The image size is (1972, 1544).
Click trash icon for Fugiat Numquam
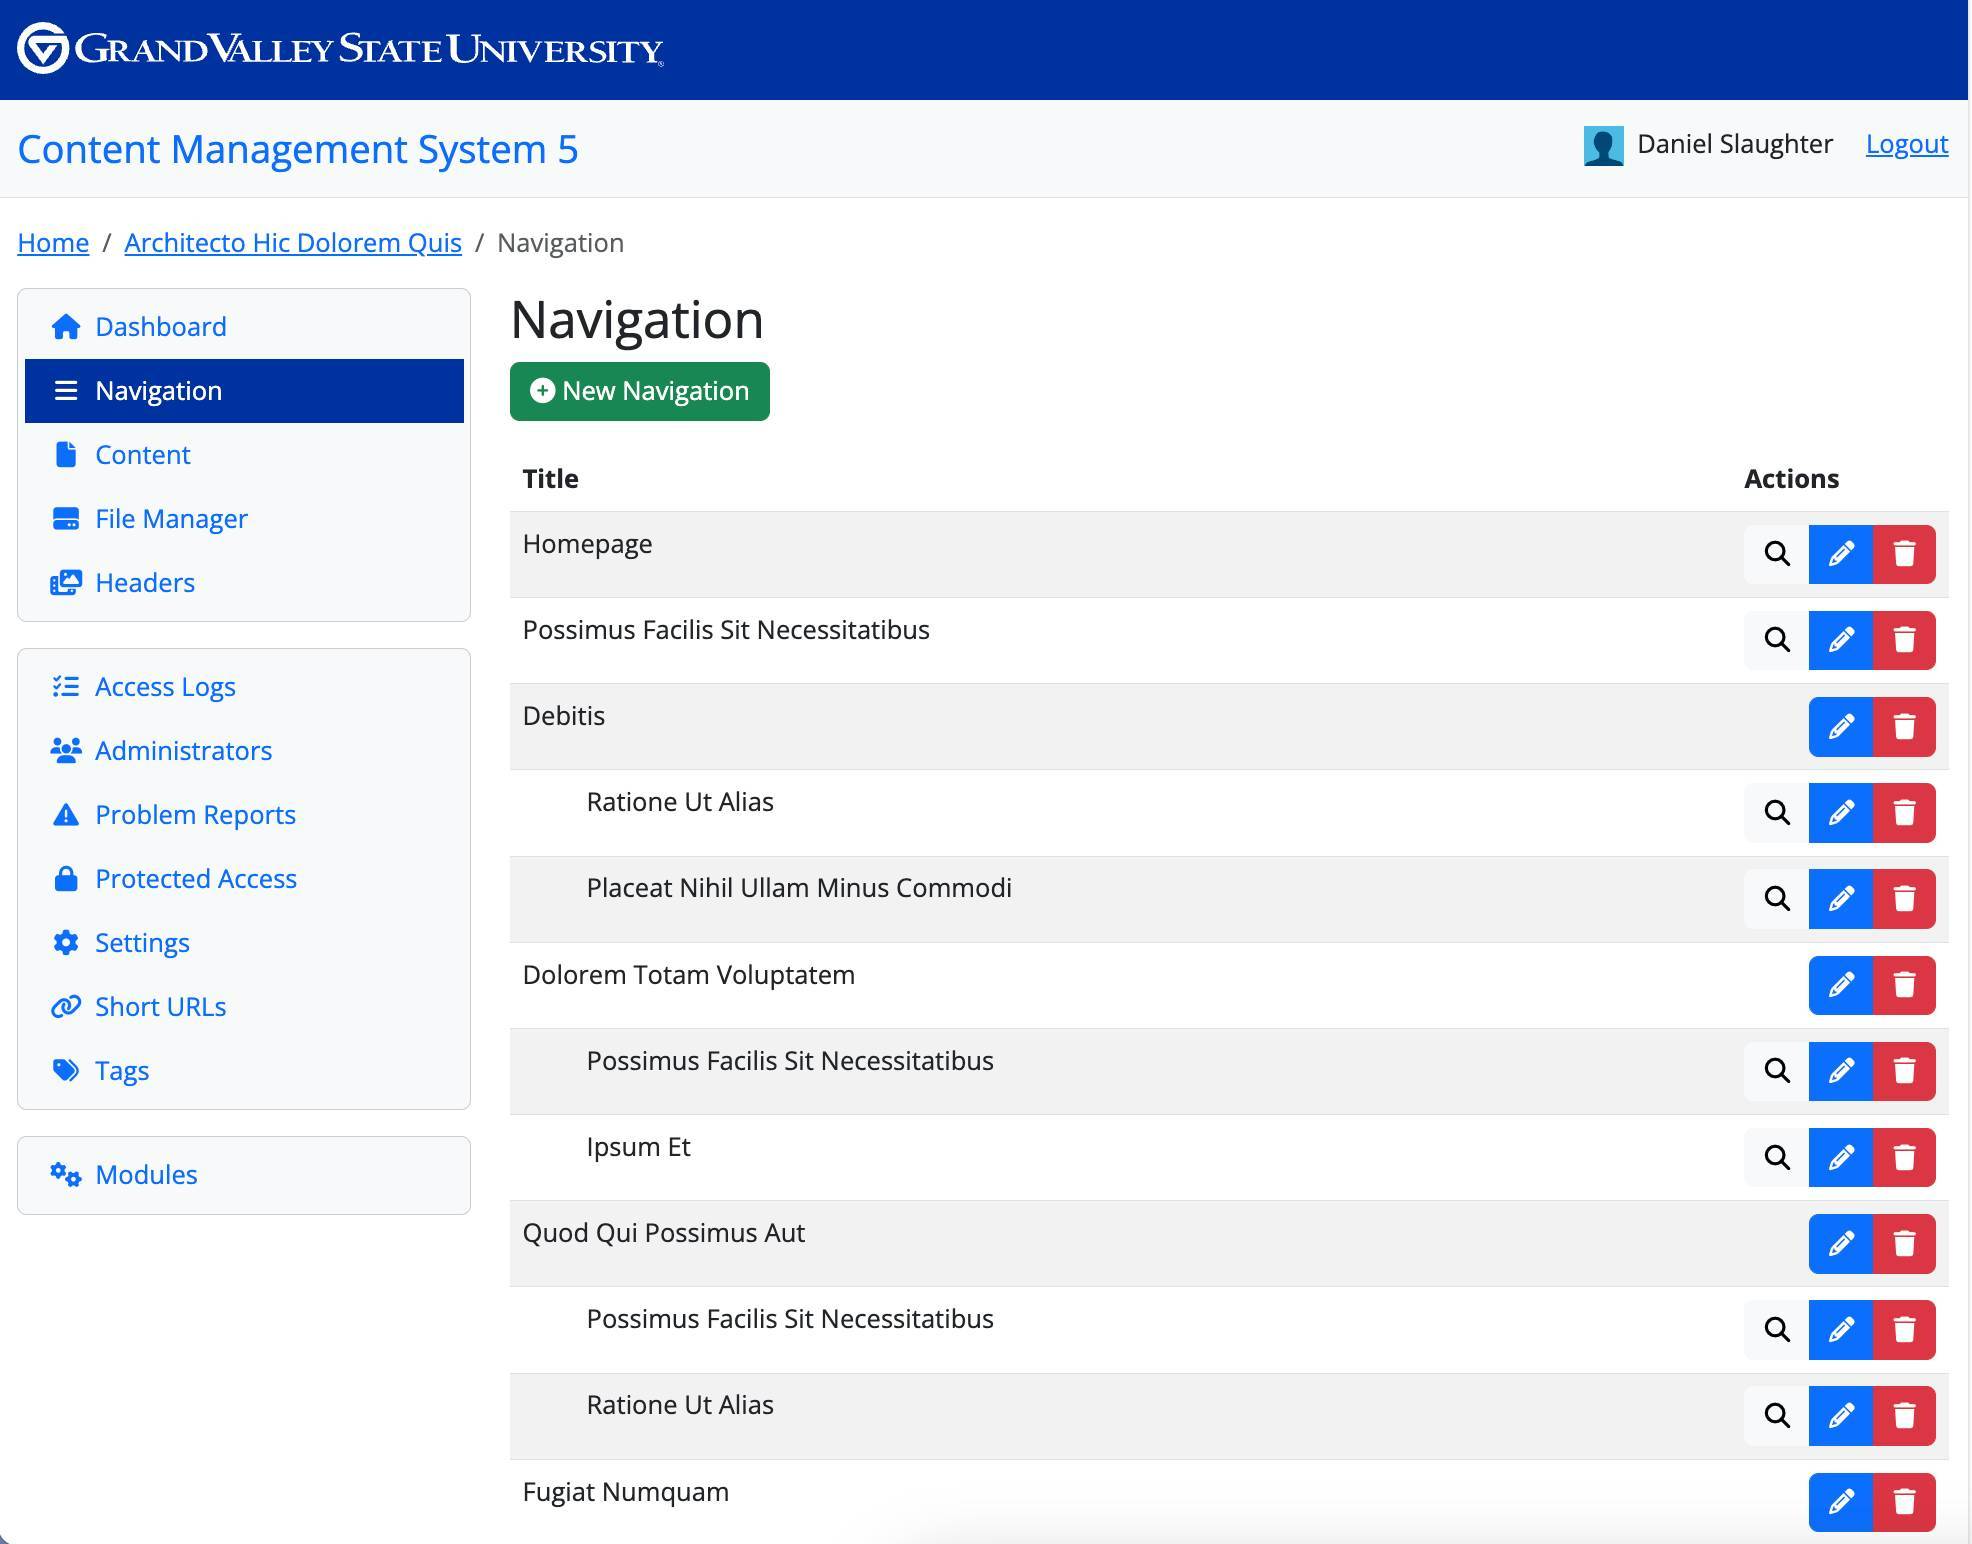pos(1904,1502)
